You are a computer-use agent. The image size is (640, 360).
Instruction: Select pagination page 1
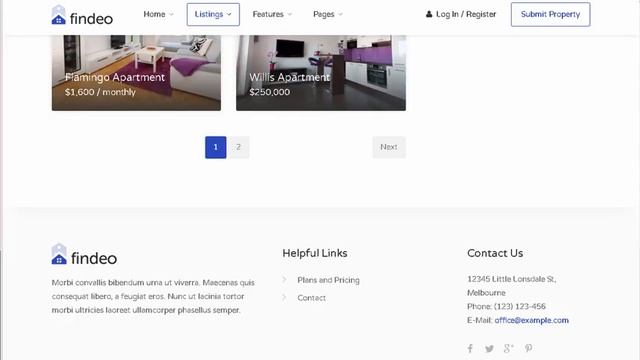coord(216,147)
